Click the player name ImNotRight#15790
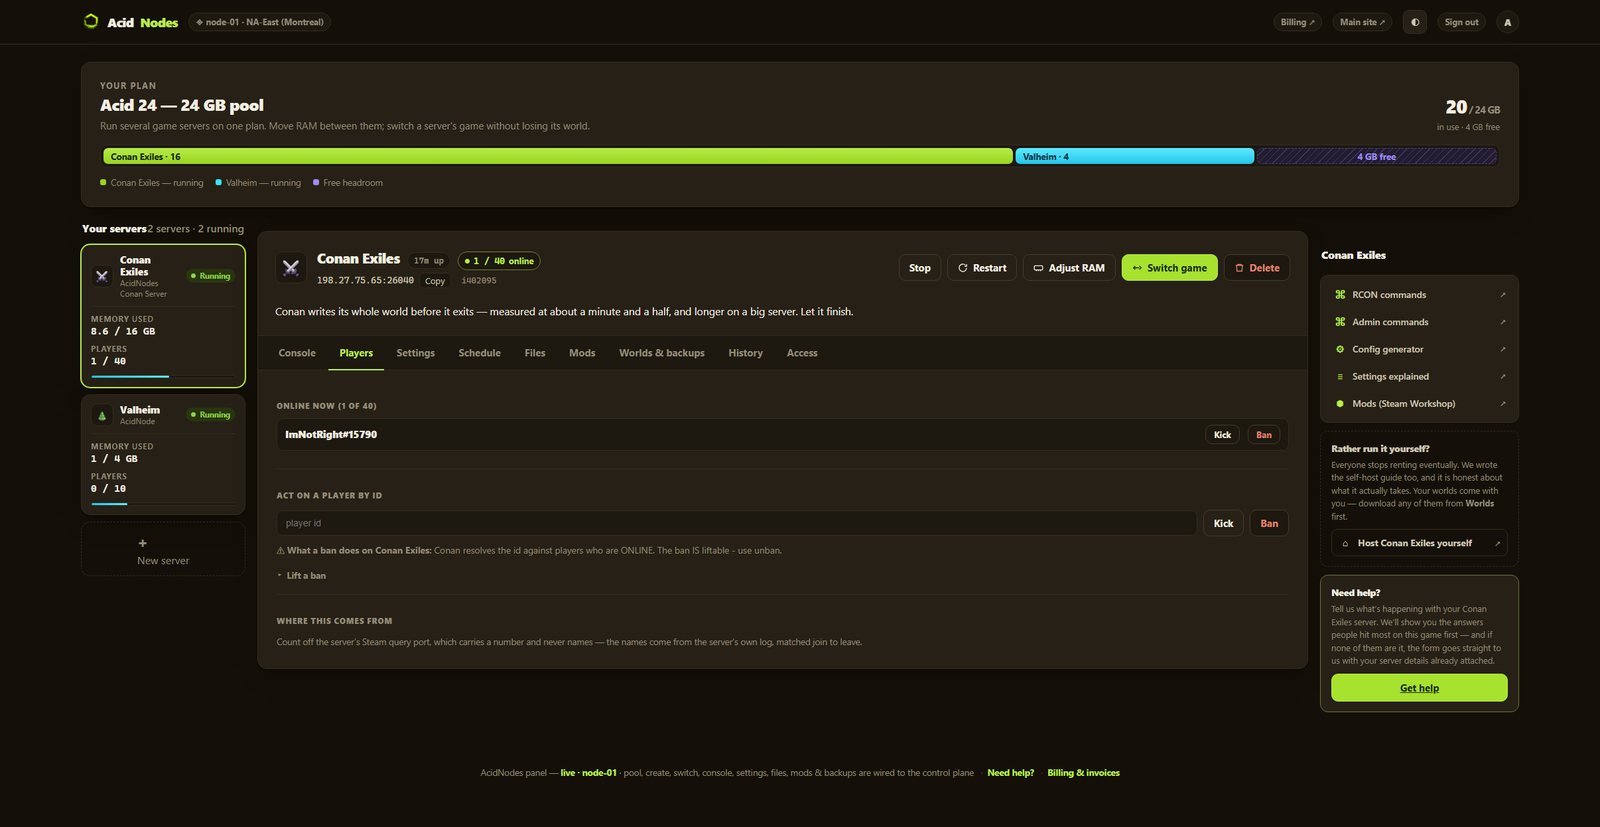Screen dimensions: 1600x827 (331, 435)
